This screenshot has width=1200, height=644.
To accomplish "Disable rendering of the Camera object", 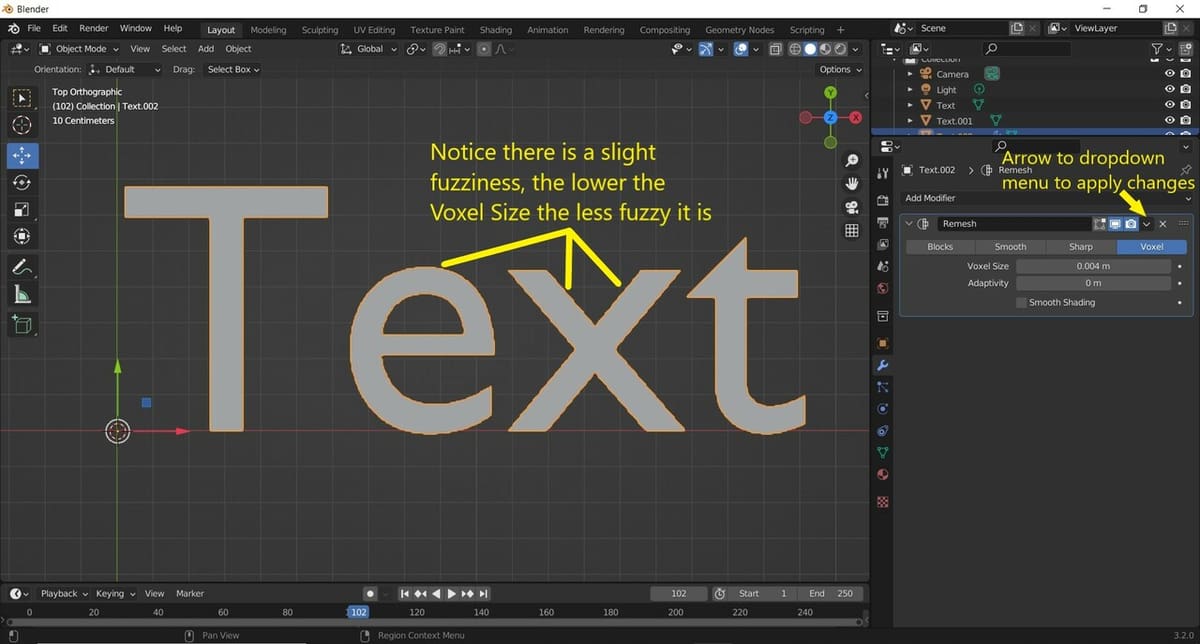I will pos(1185,74).
